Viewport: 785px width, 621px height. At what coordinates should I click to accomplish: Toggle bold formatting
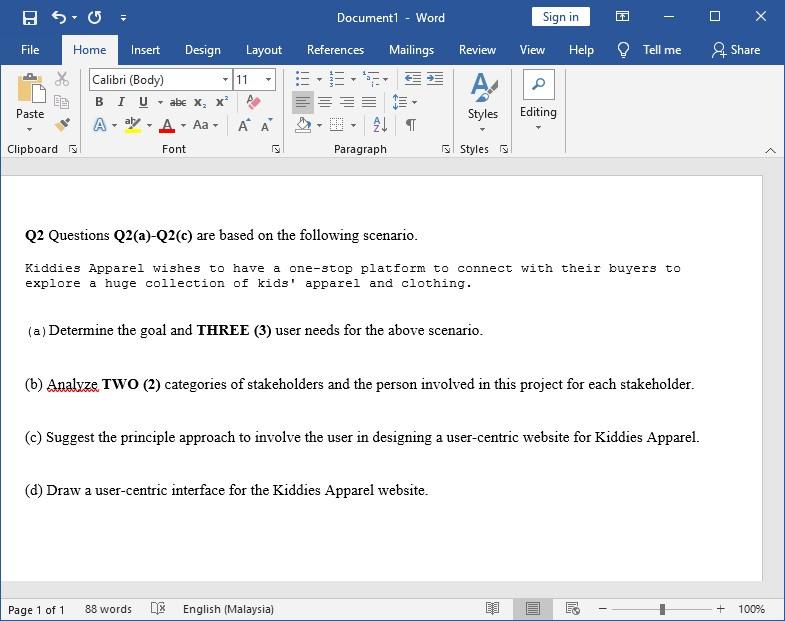pyautogui.click(x=99, y=102)
